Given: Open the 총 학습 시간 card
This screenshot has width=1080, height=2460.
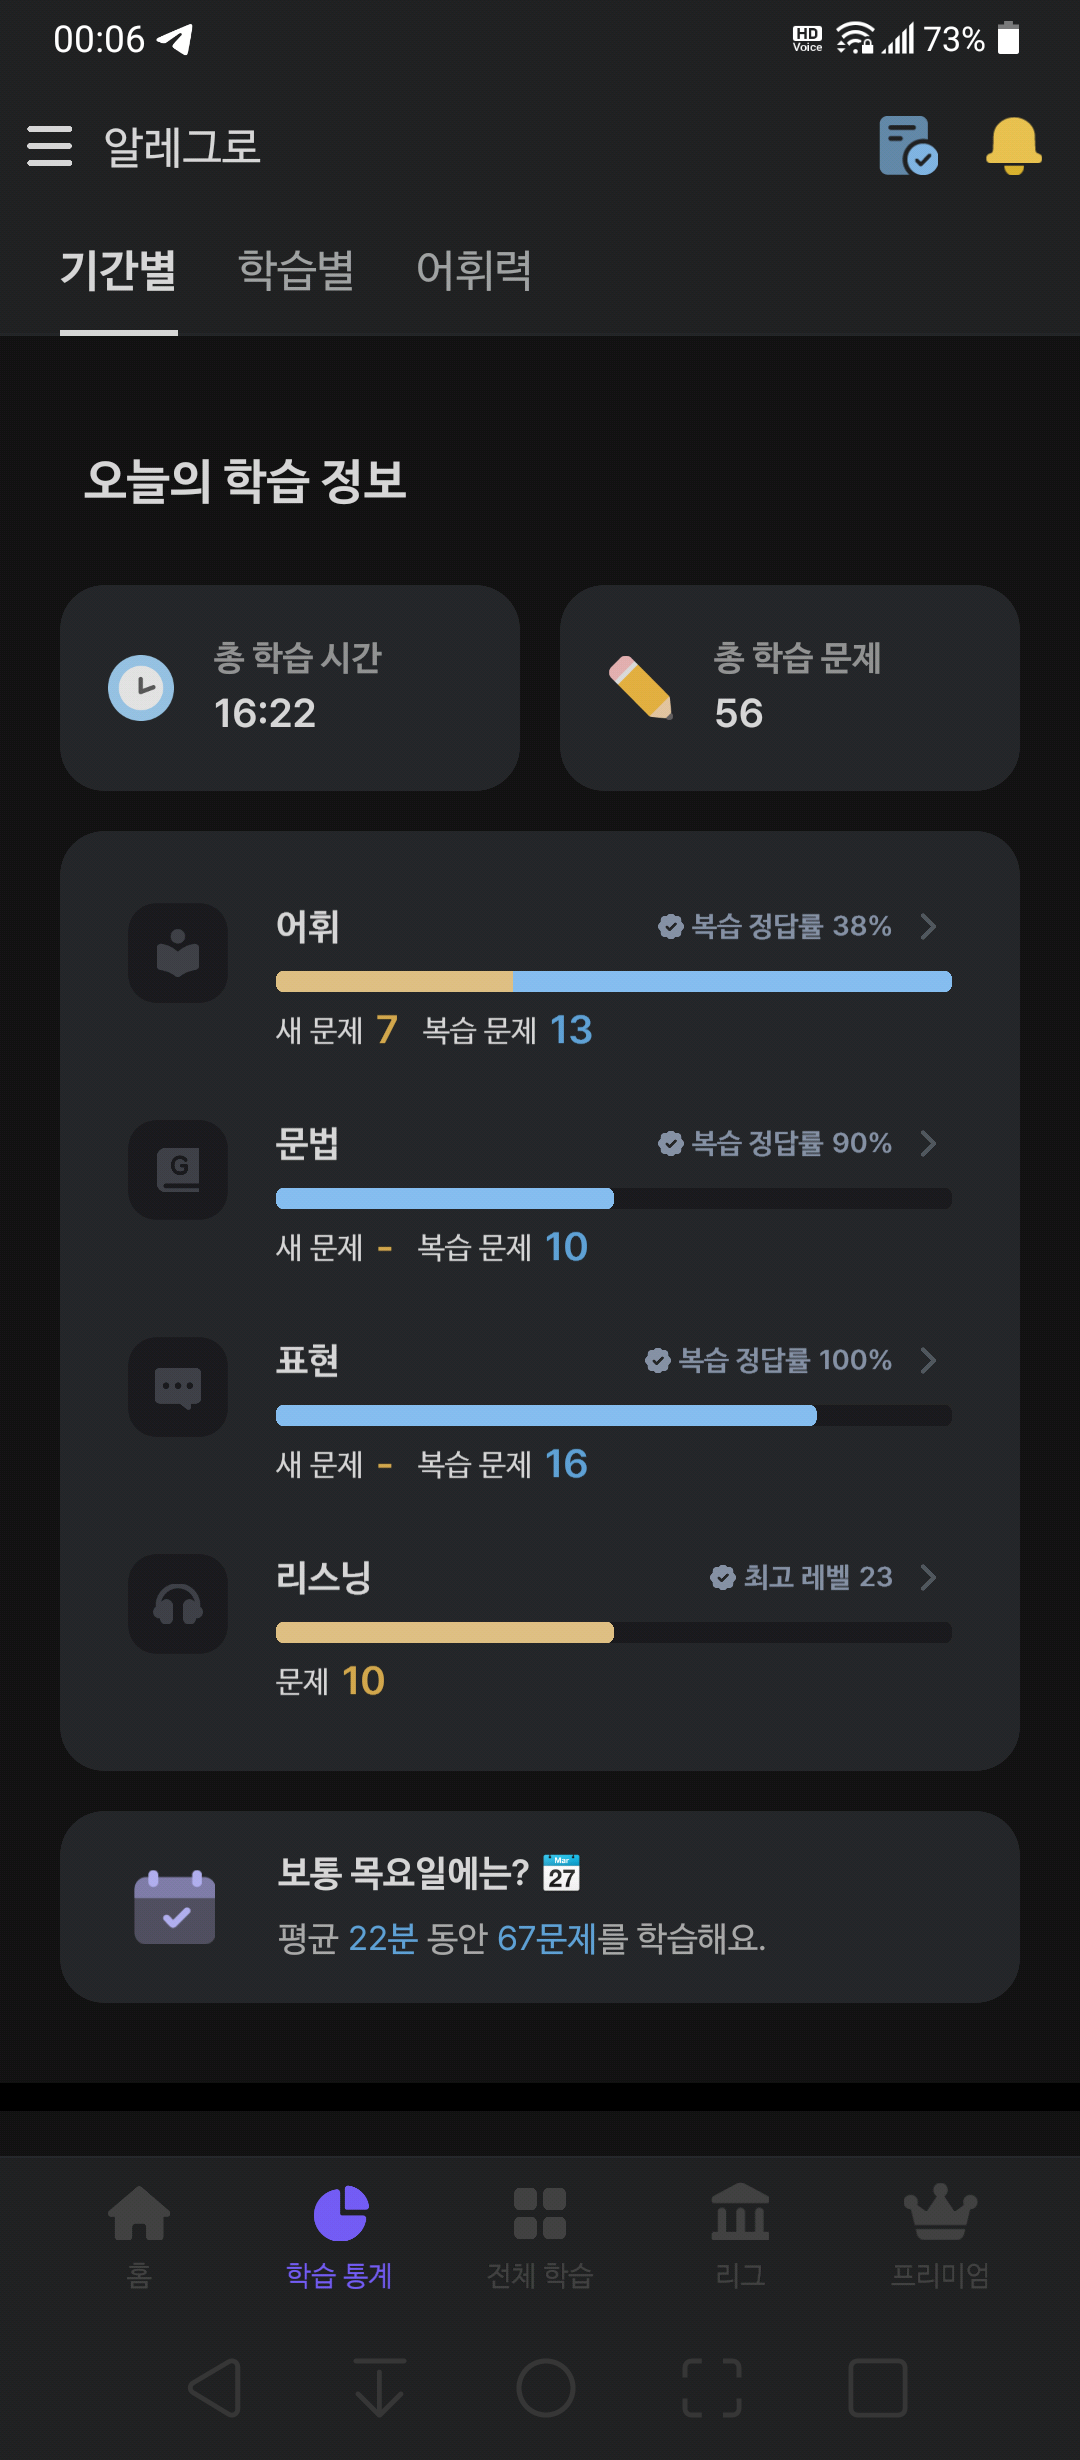Looking at the screenshot, I should 290,688.
